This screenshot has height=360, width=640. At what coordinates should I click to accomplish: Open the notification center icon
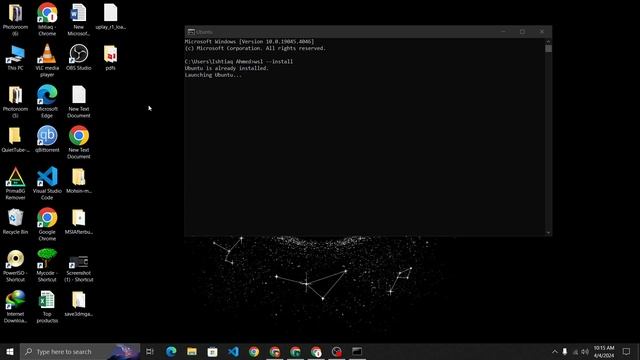pyautogui.click(x=626, y=351)
